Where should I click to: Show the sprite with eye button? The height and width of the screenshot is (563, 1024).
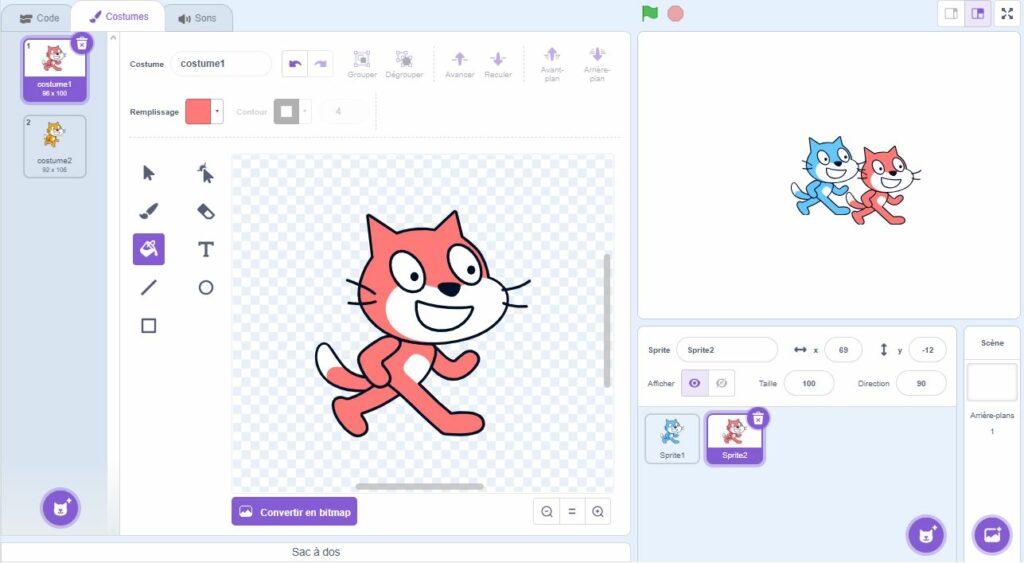694,383
